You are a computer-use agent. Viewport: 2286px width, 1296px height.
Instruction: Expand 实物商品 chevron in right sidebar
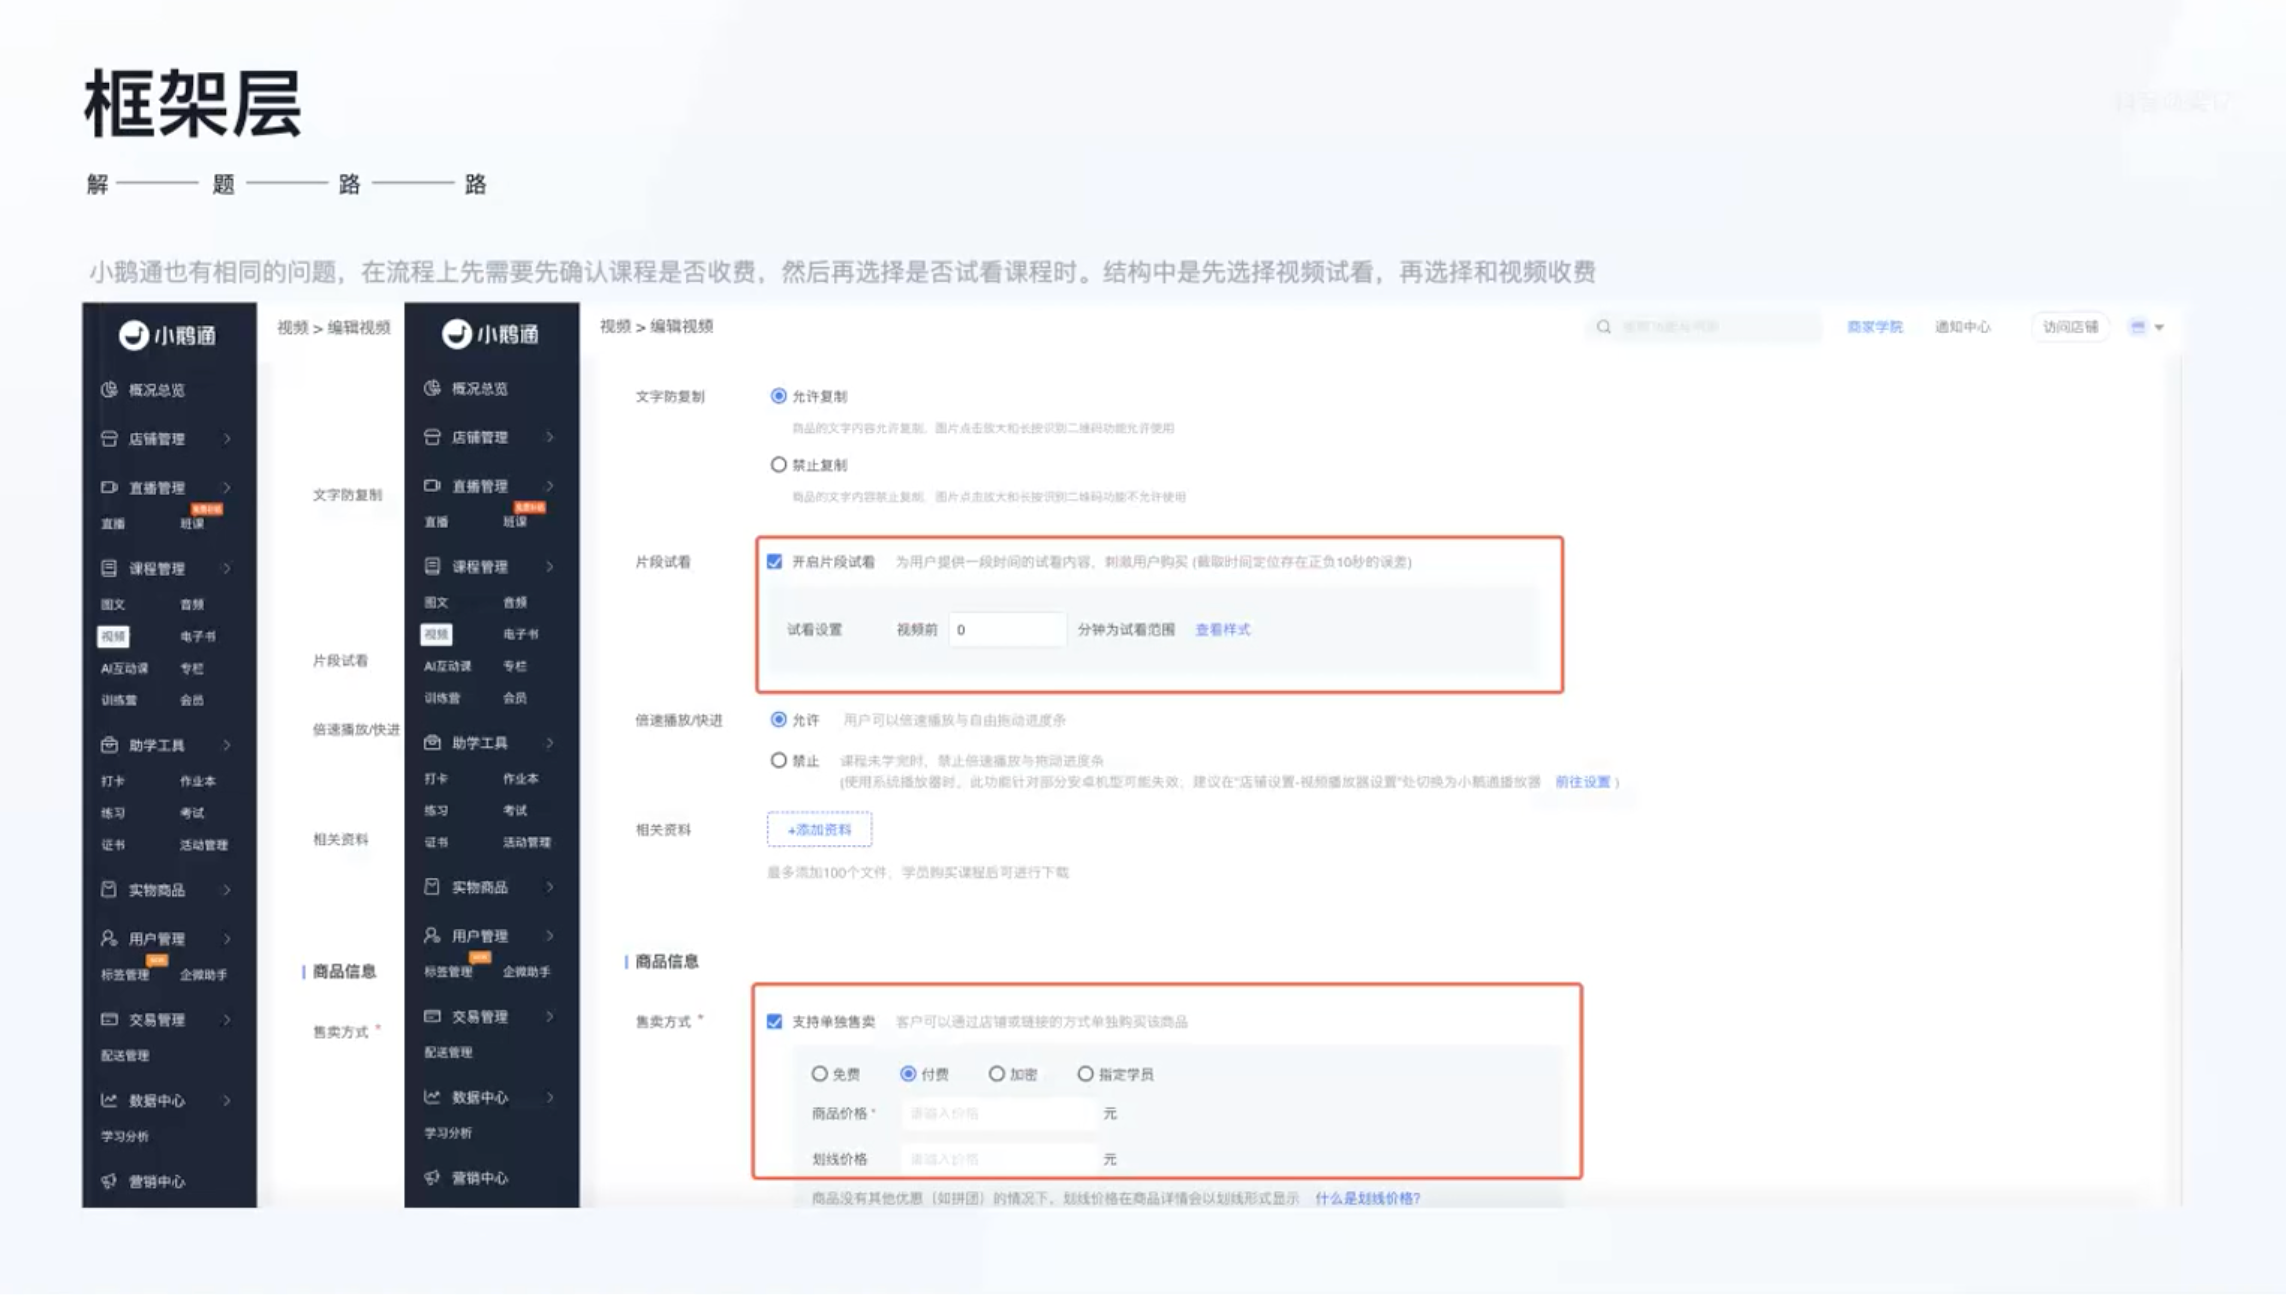pos(550,887)
